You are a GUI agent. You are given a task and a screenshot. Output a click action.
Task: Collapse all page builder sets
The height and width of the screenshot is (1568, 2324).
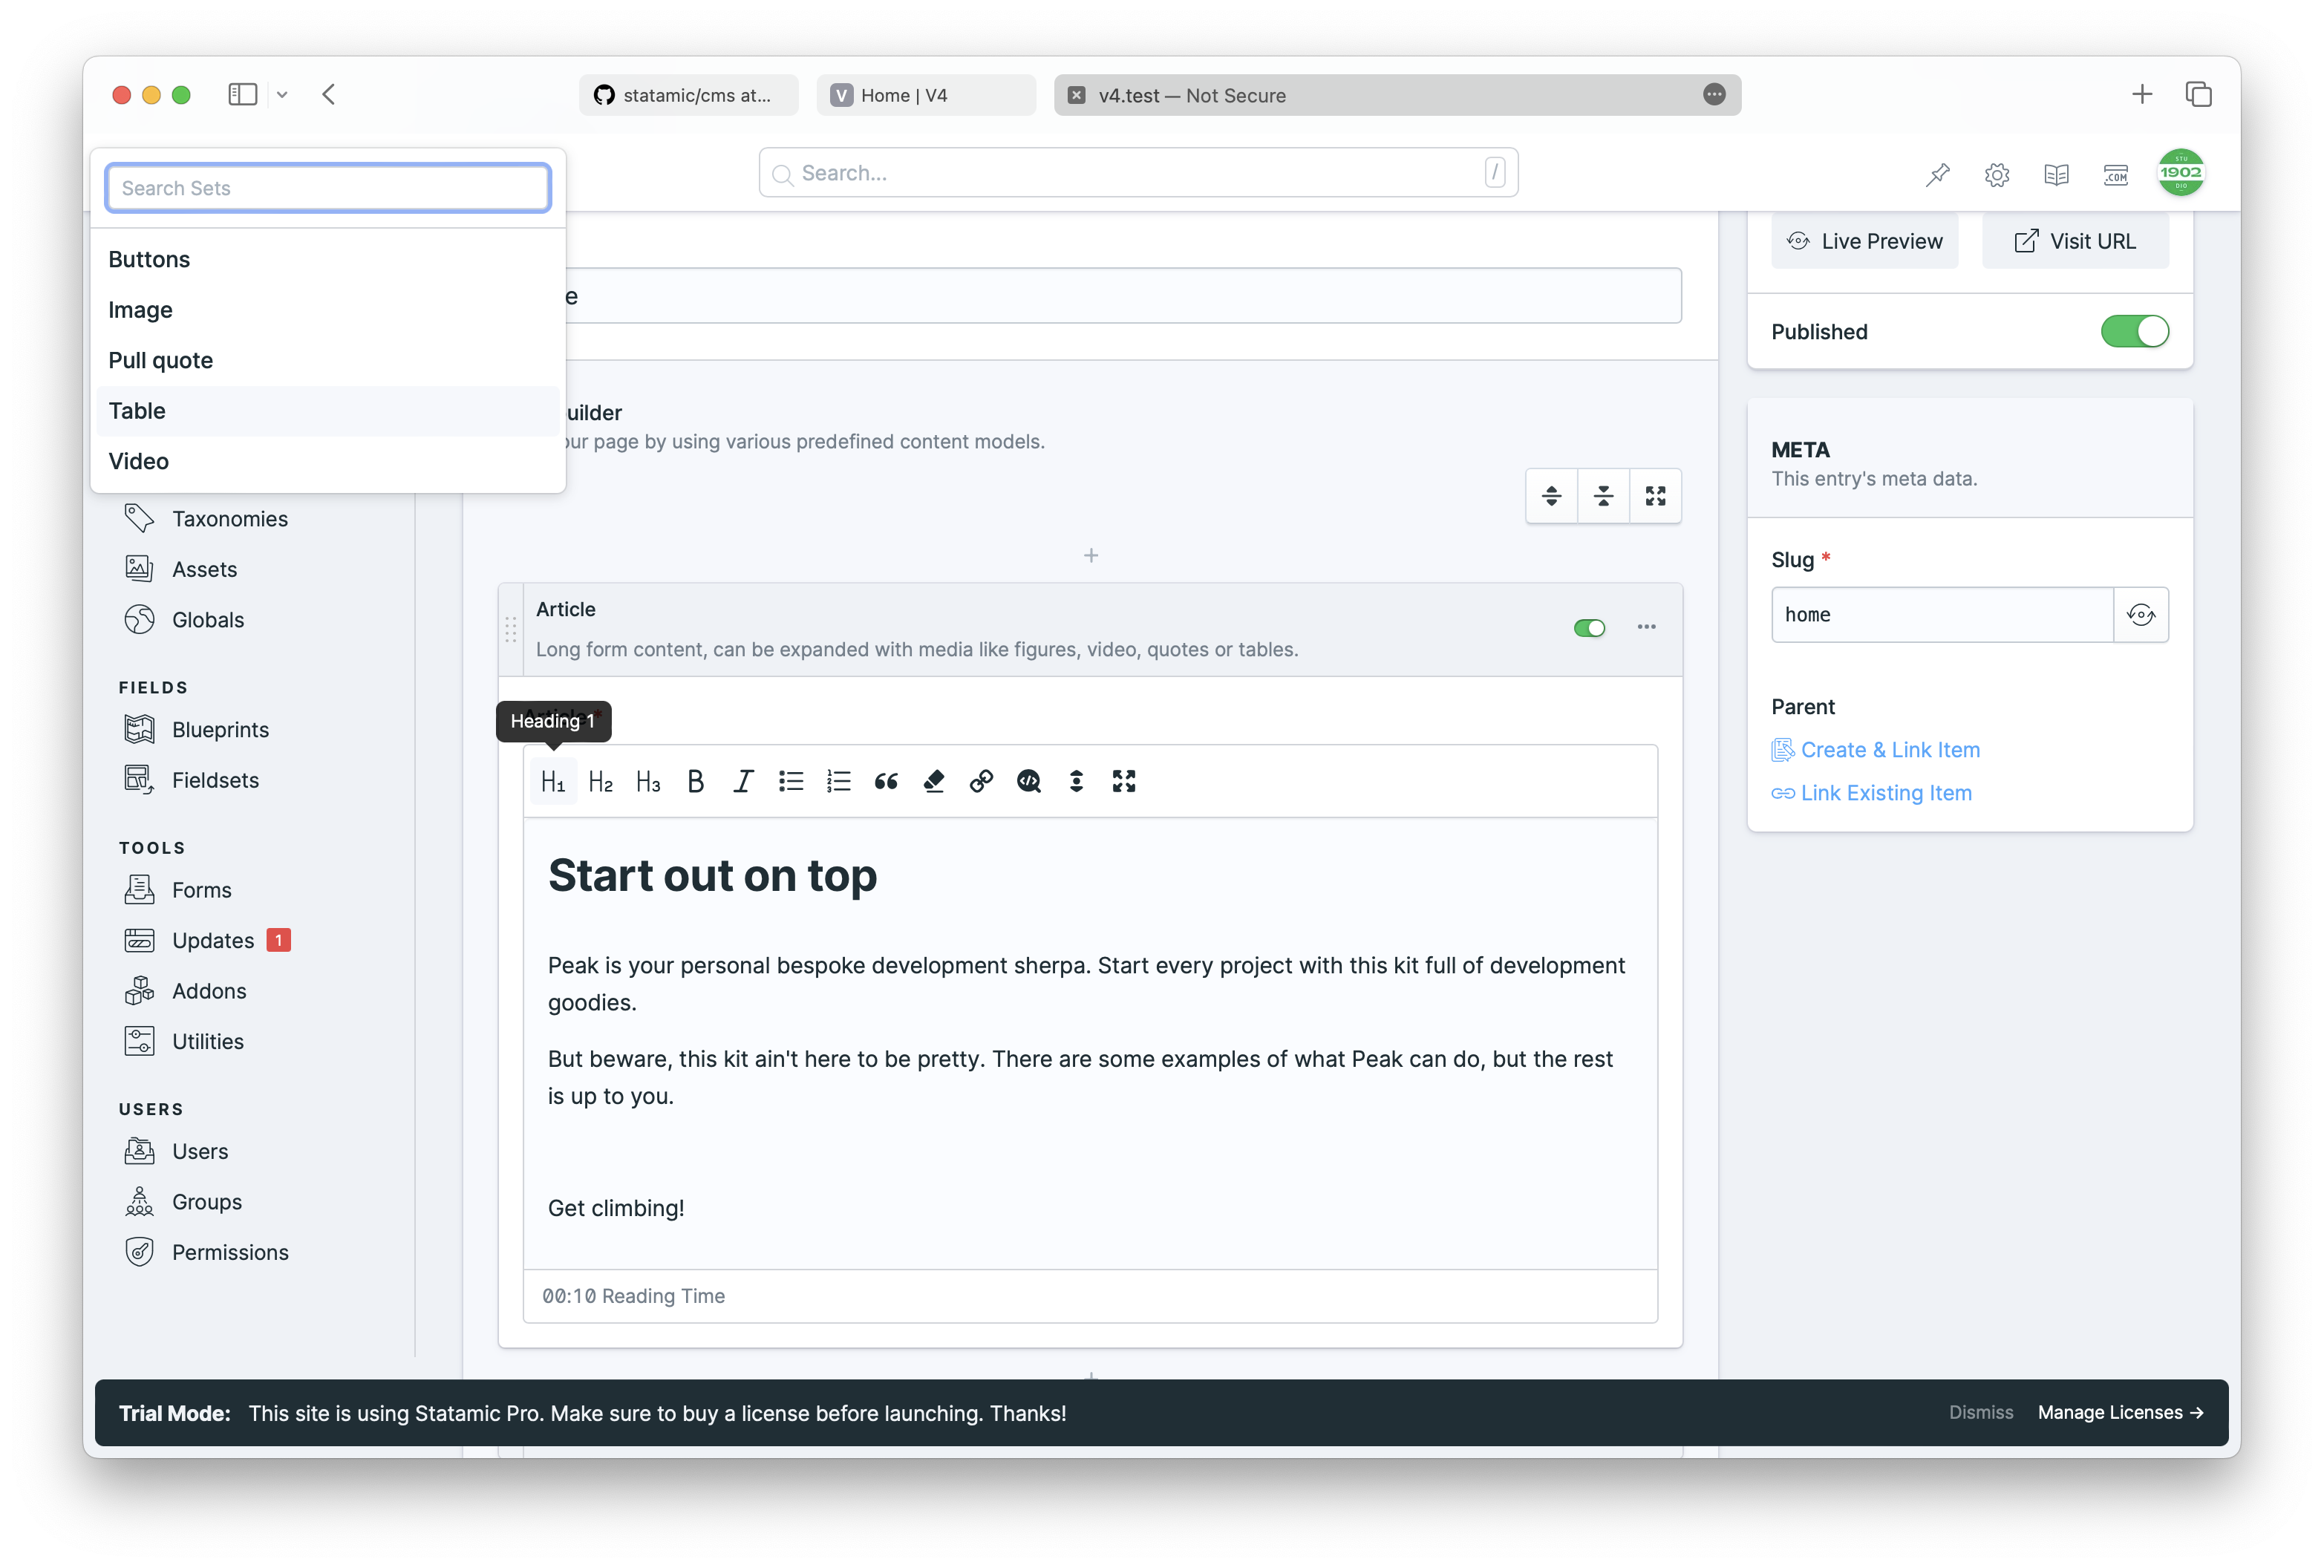tap(1604, 496)
